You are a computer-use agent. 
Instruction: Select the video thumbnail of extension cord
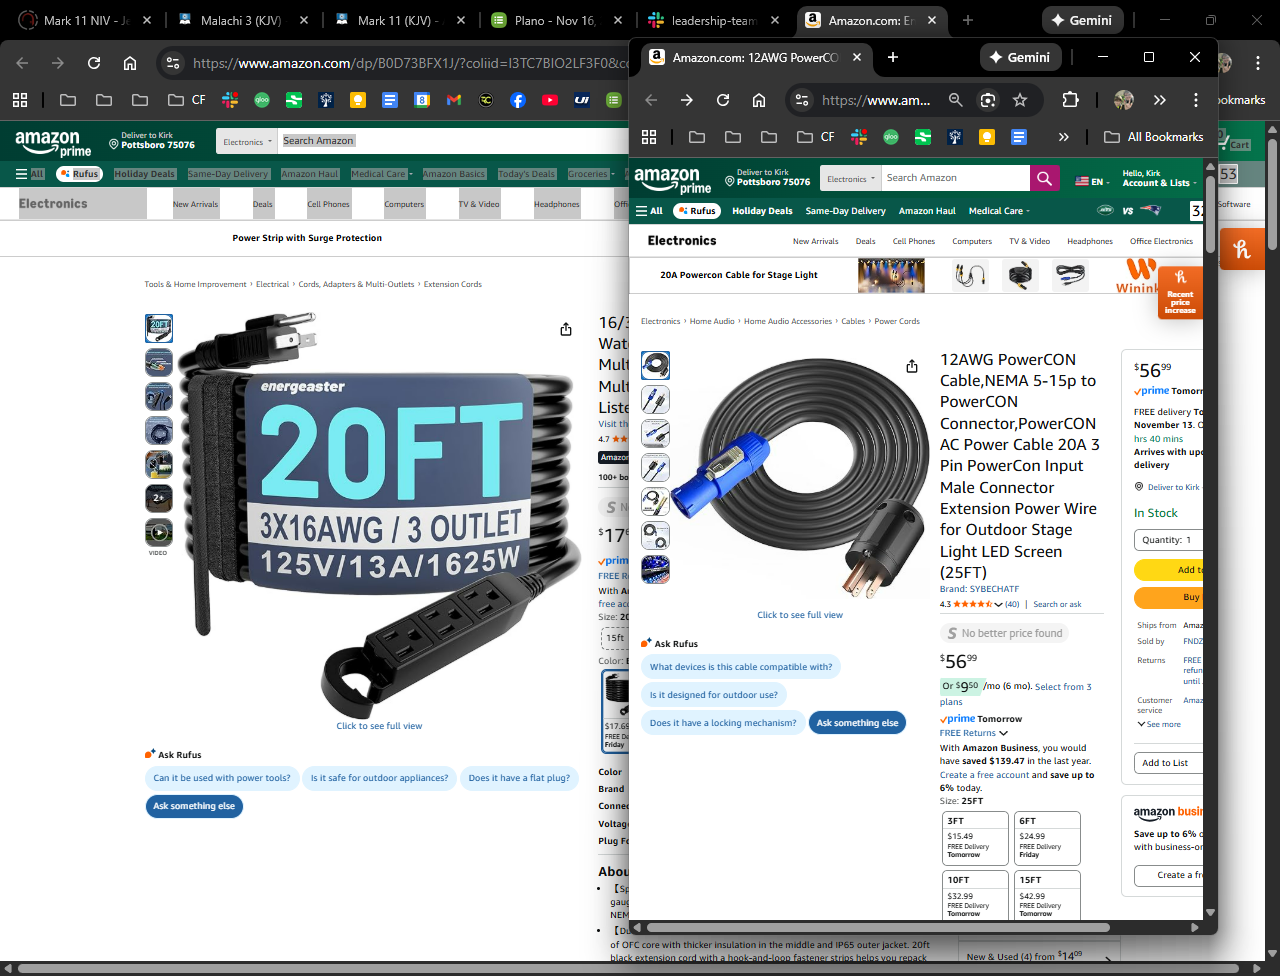(158, 532)
